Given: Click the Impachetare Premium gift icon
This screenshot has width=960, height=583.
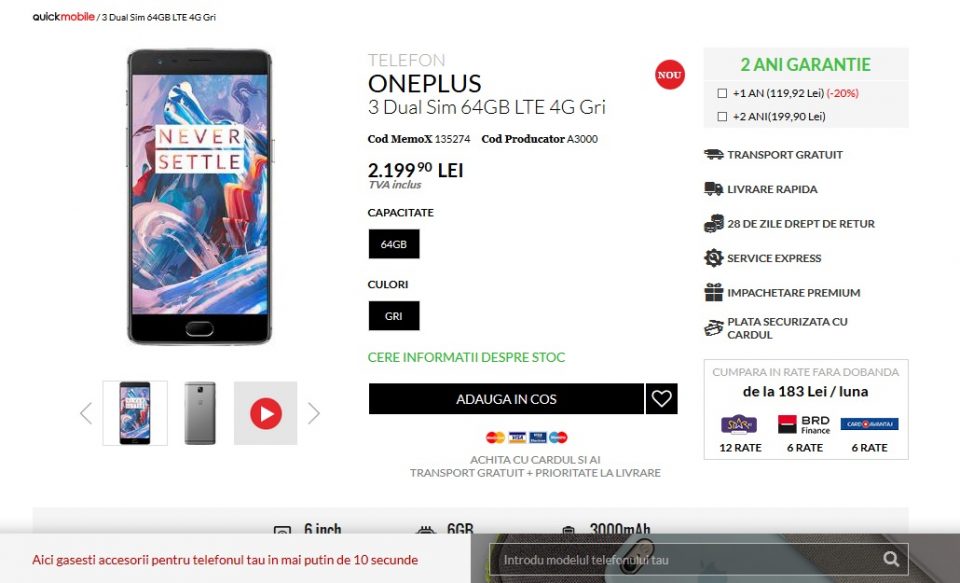Looking at the screenshot, I should 713,292.
